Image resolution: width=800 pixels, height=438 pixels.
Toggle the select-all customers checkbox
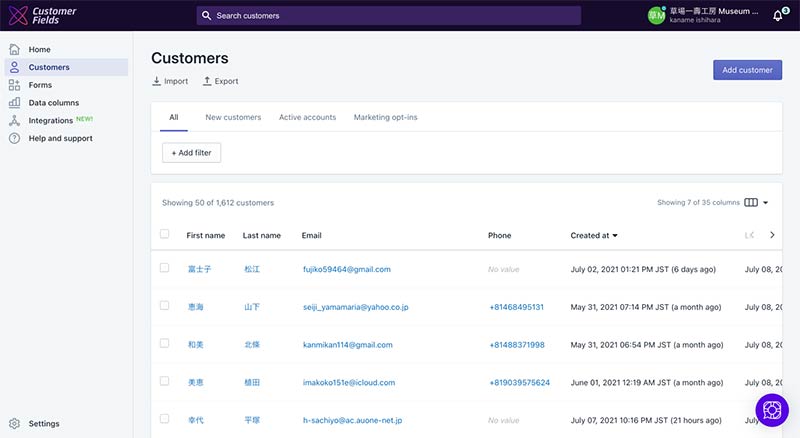coord(165,235)
